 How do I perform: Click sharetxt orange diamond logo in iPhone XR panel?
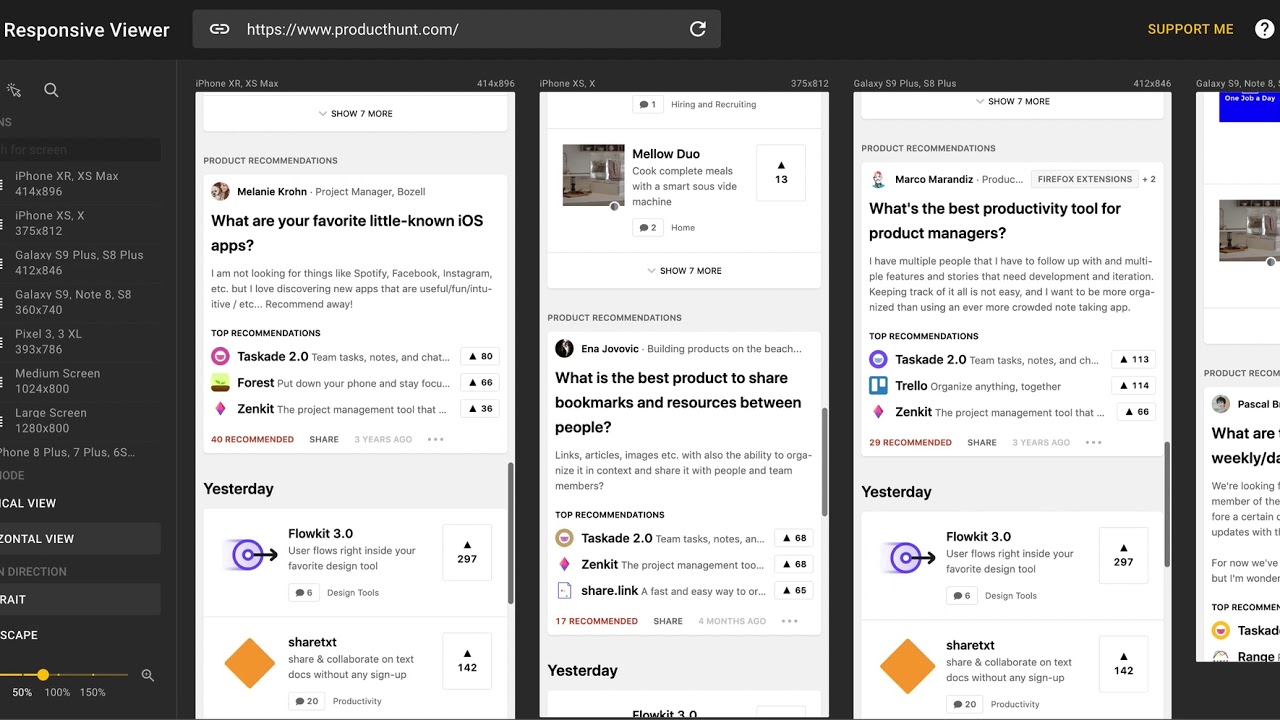(249, 664)
